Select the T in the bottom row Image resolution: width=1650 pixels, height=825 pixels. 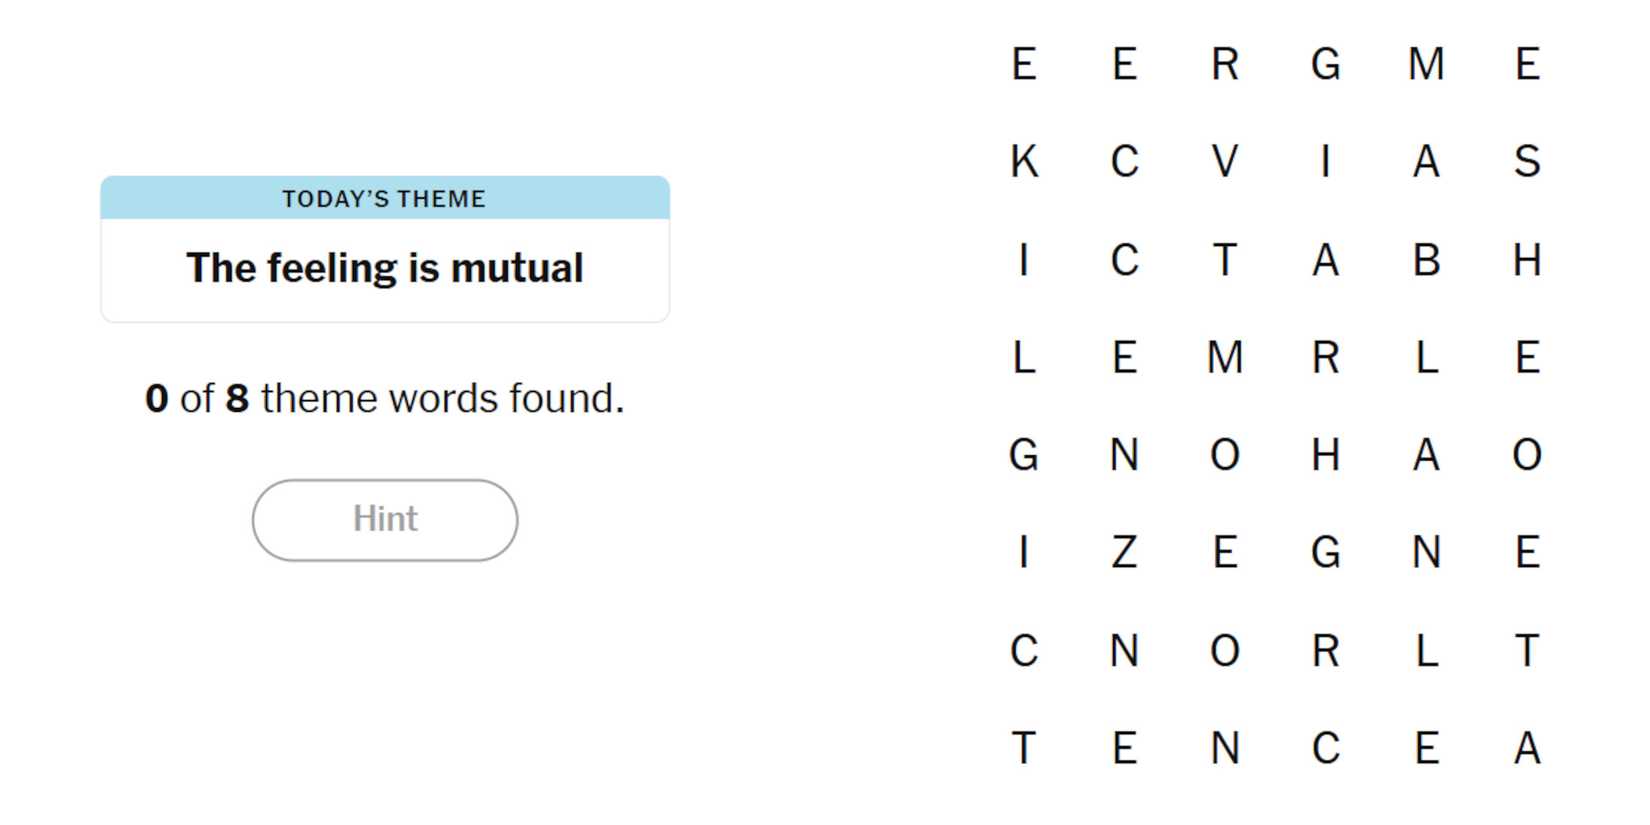1023,748
